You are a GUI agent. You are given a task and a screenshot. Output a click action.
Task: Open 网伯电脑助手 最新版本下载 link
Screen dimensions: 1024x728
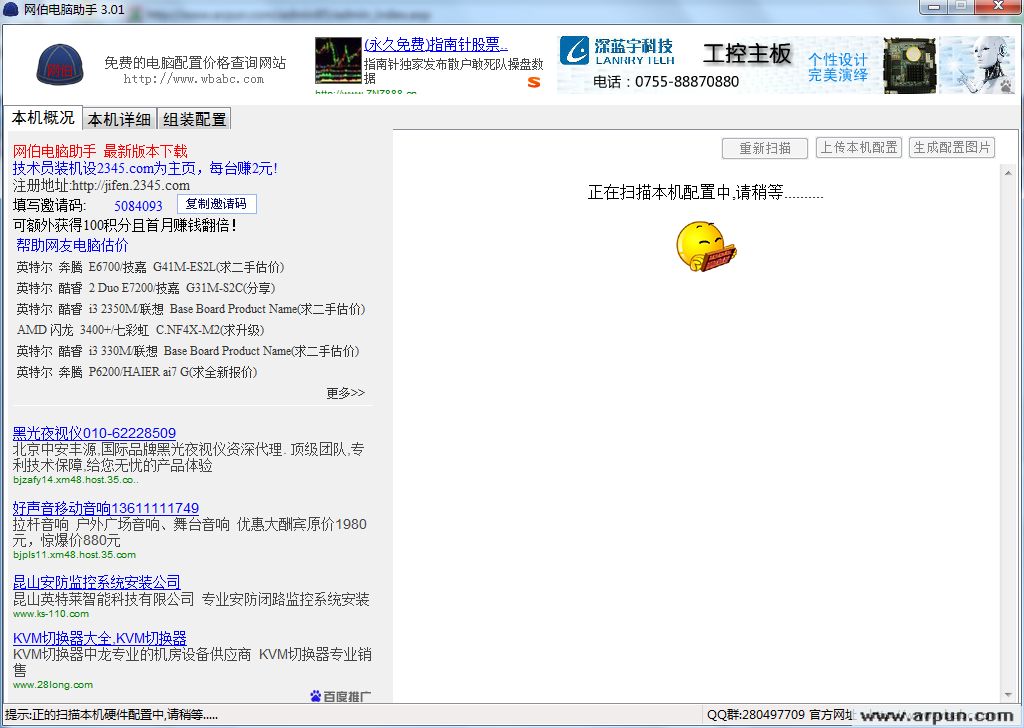pyautogui.click(x=100, y=151)
